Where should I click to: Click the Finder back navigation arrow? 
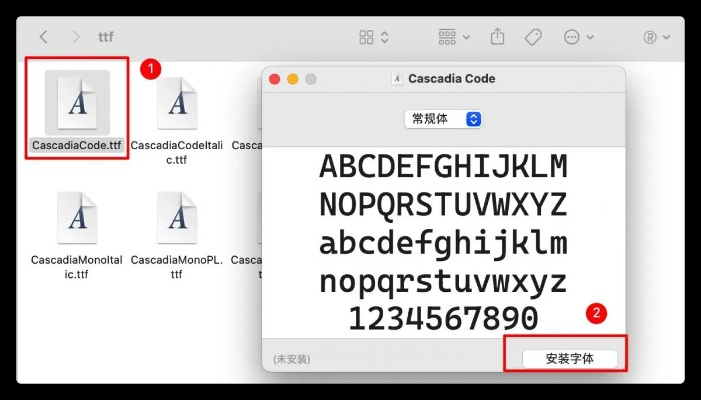(43, 37)
